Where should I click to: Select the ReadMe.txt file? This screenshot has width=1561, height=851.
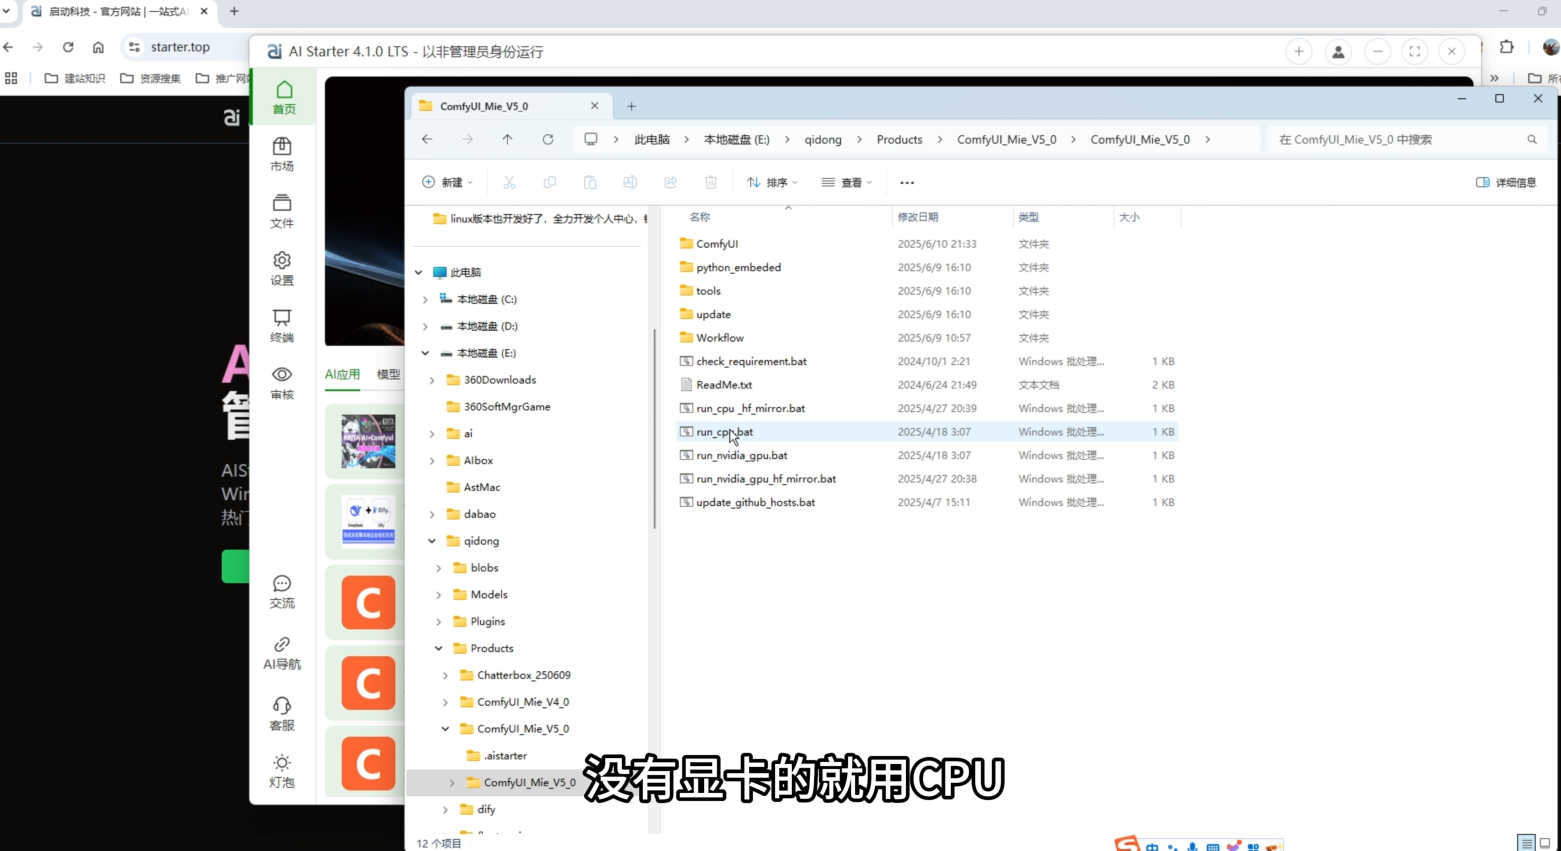(724, 385)
